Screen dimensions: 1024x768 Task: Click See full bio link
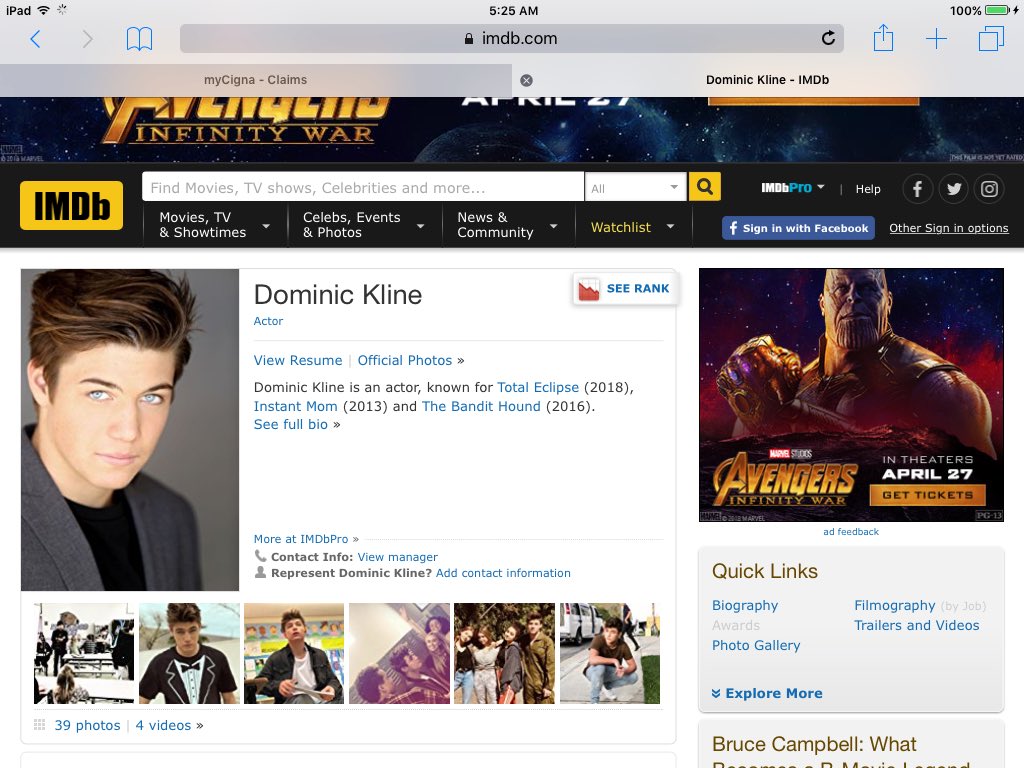click(x=291, y=424)
